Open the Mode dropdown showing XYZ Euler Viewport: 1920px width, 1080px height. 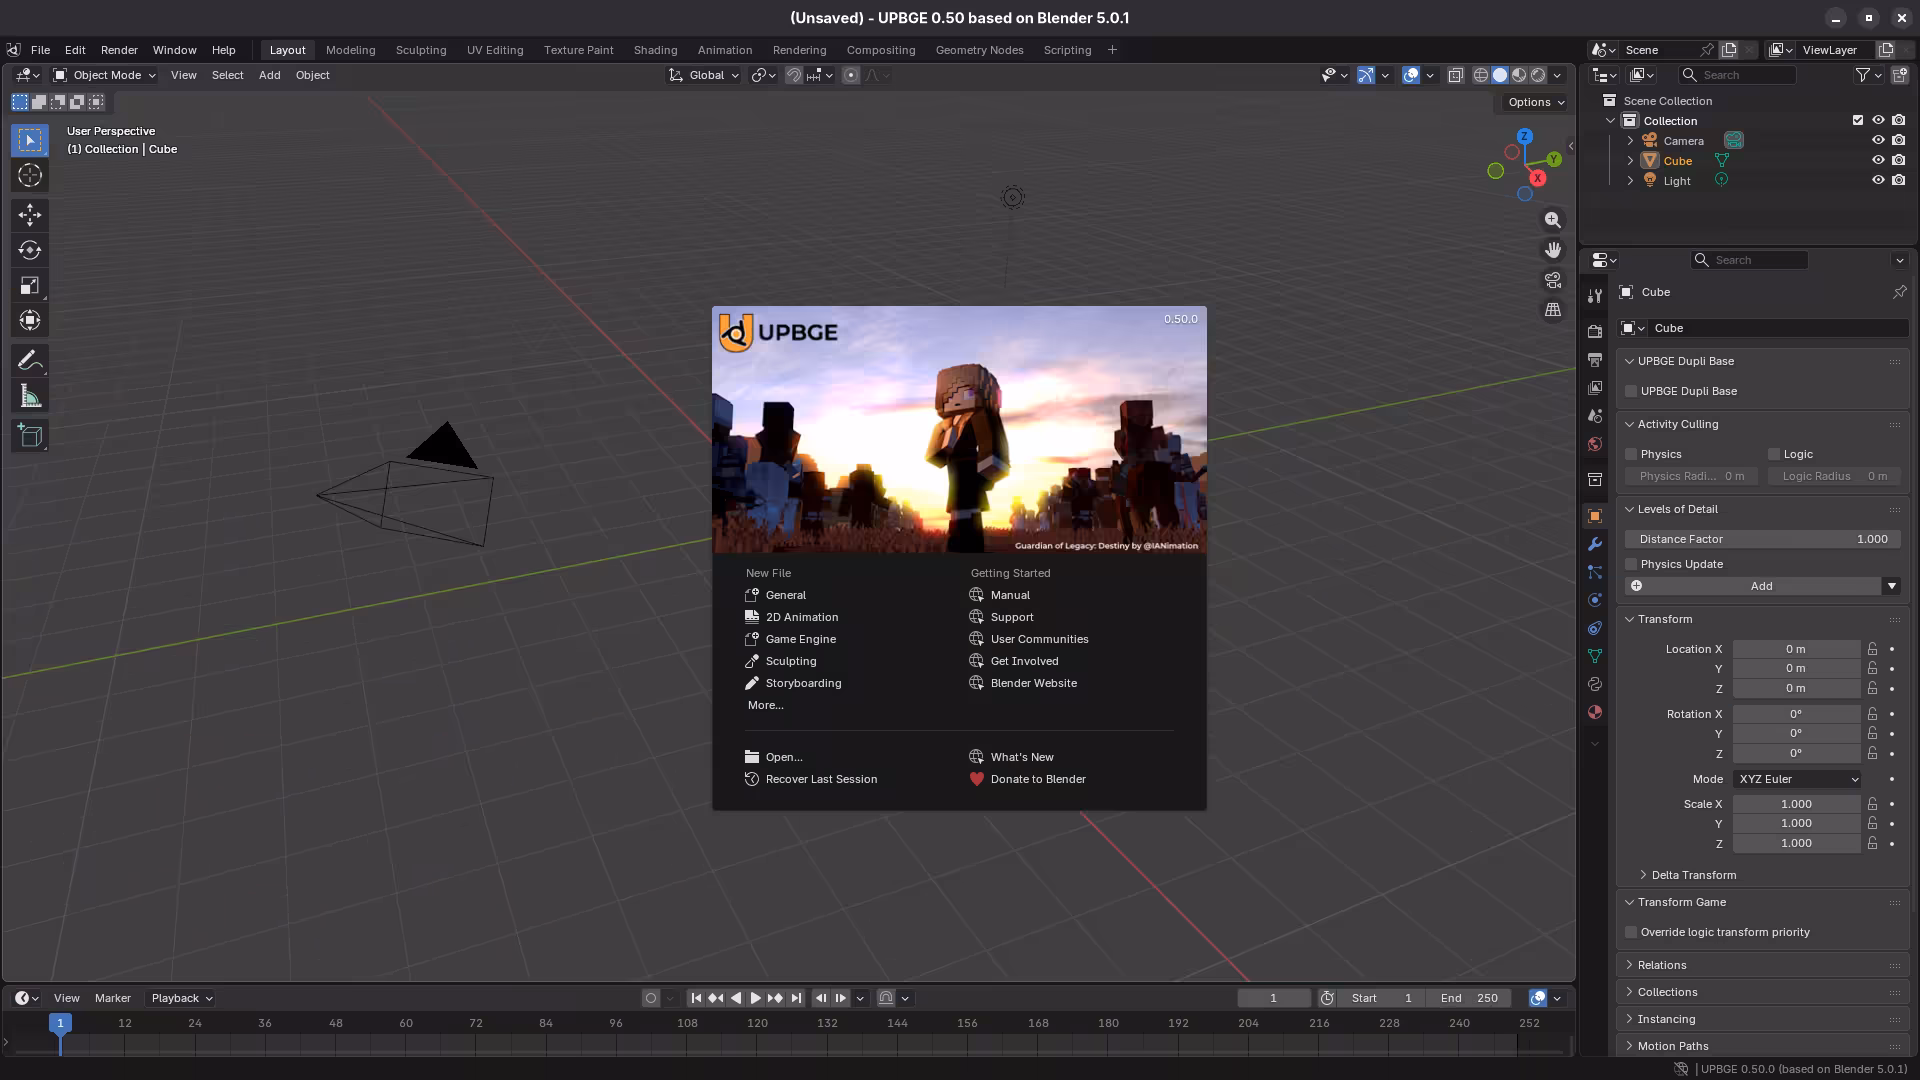(1796, 779)
